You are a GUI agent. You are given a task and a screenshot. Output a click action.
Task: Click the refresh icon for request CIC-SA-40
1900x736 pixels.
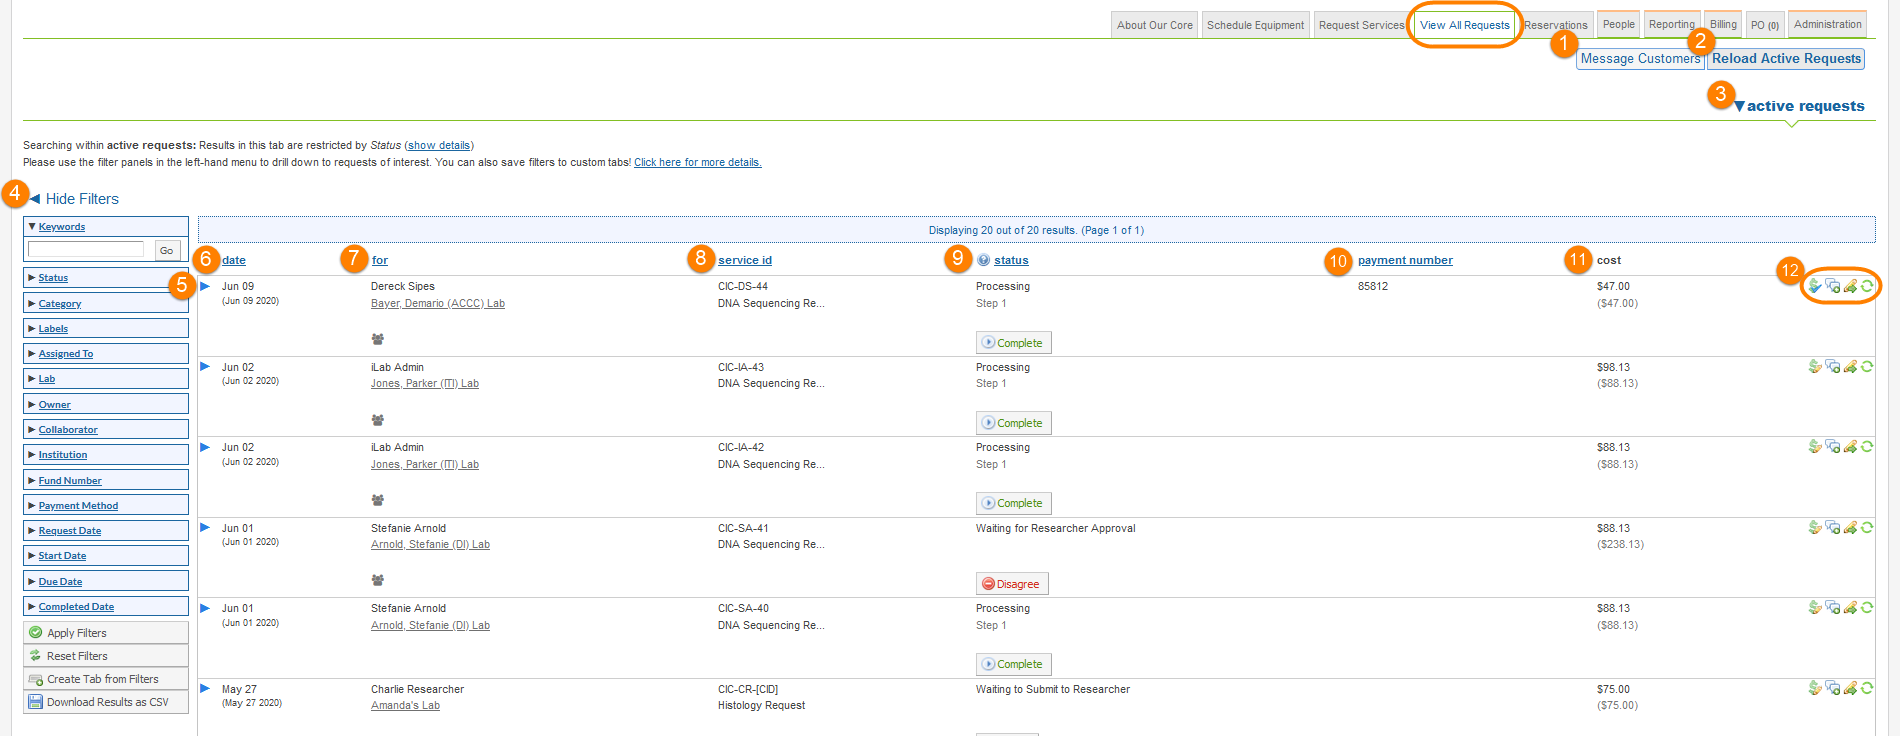1867,608
